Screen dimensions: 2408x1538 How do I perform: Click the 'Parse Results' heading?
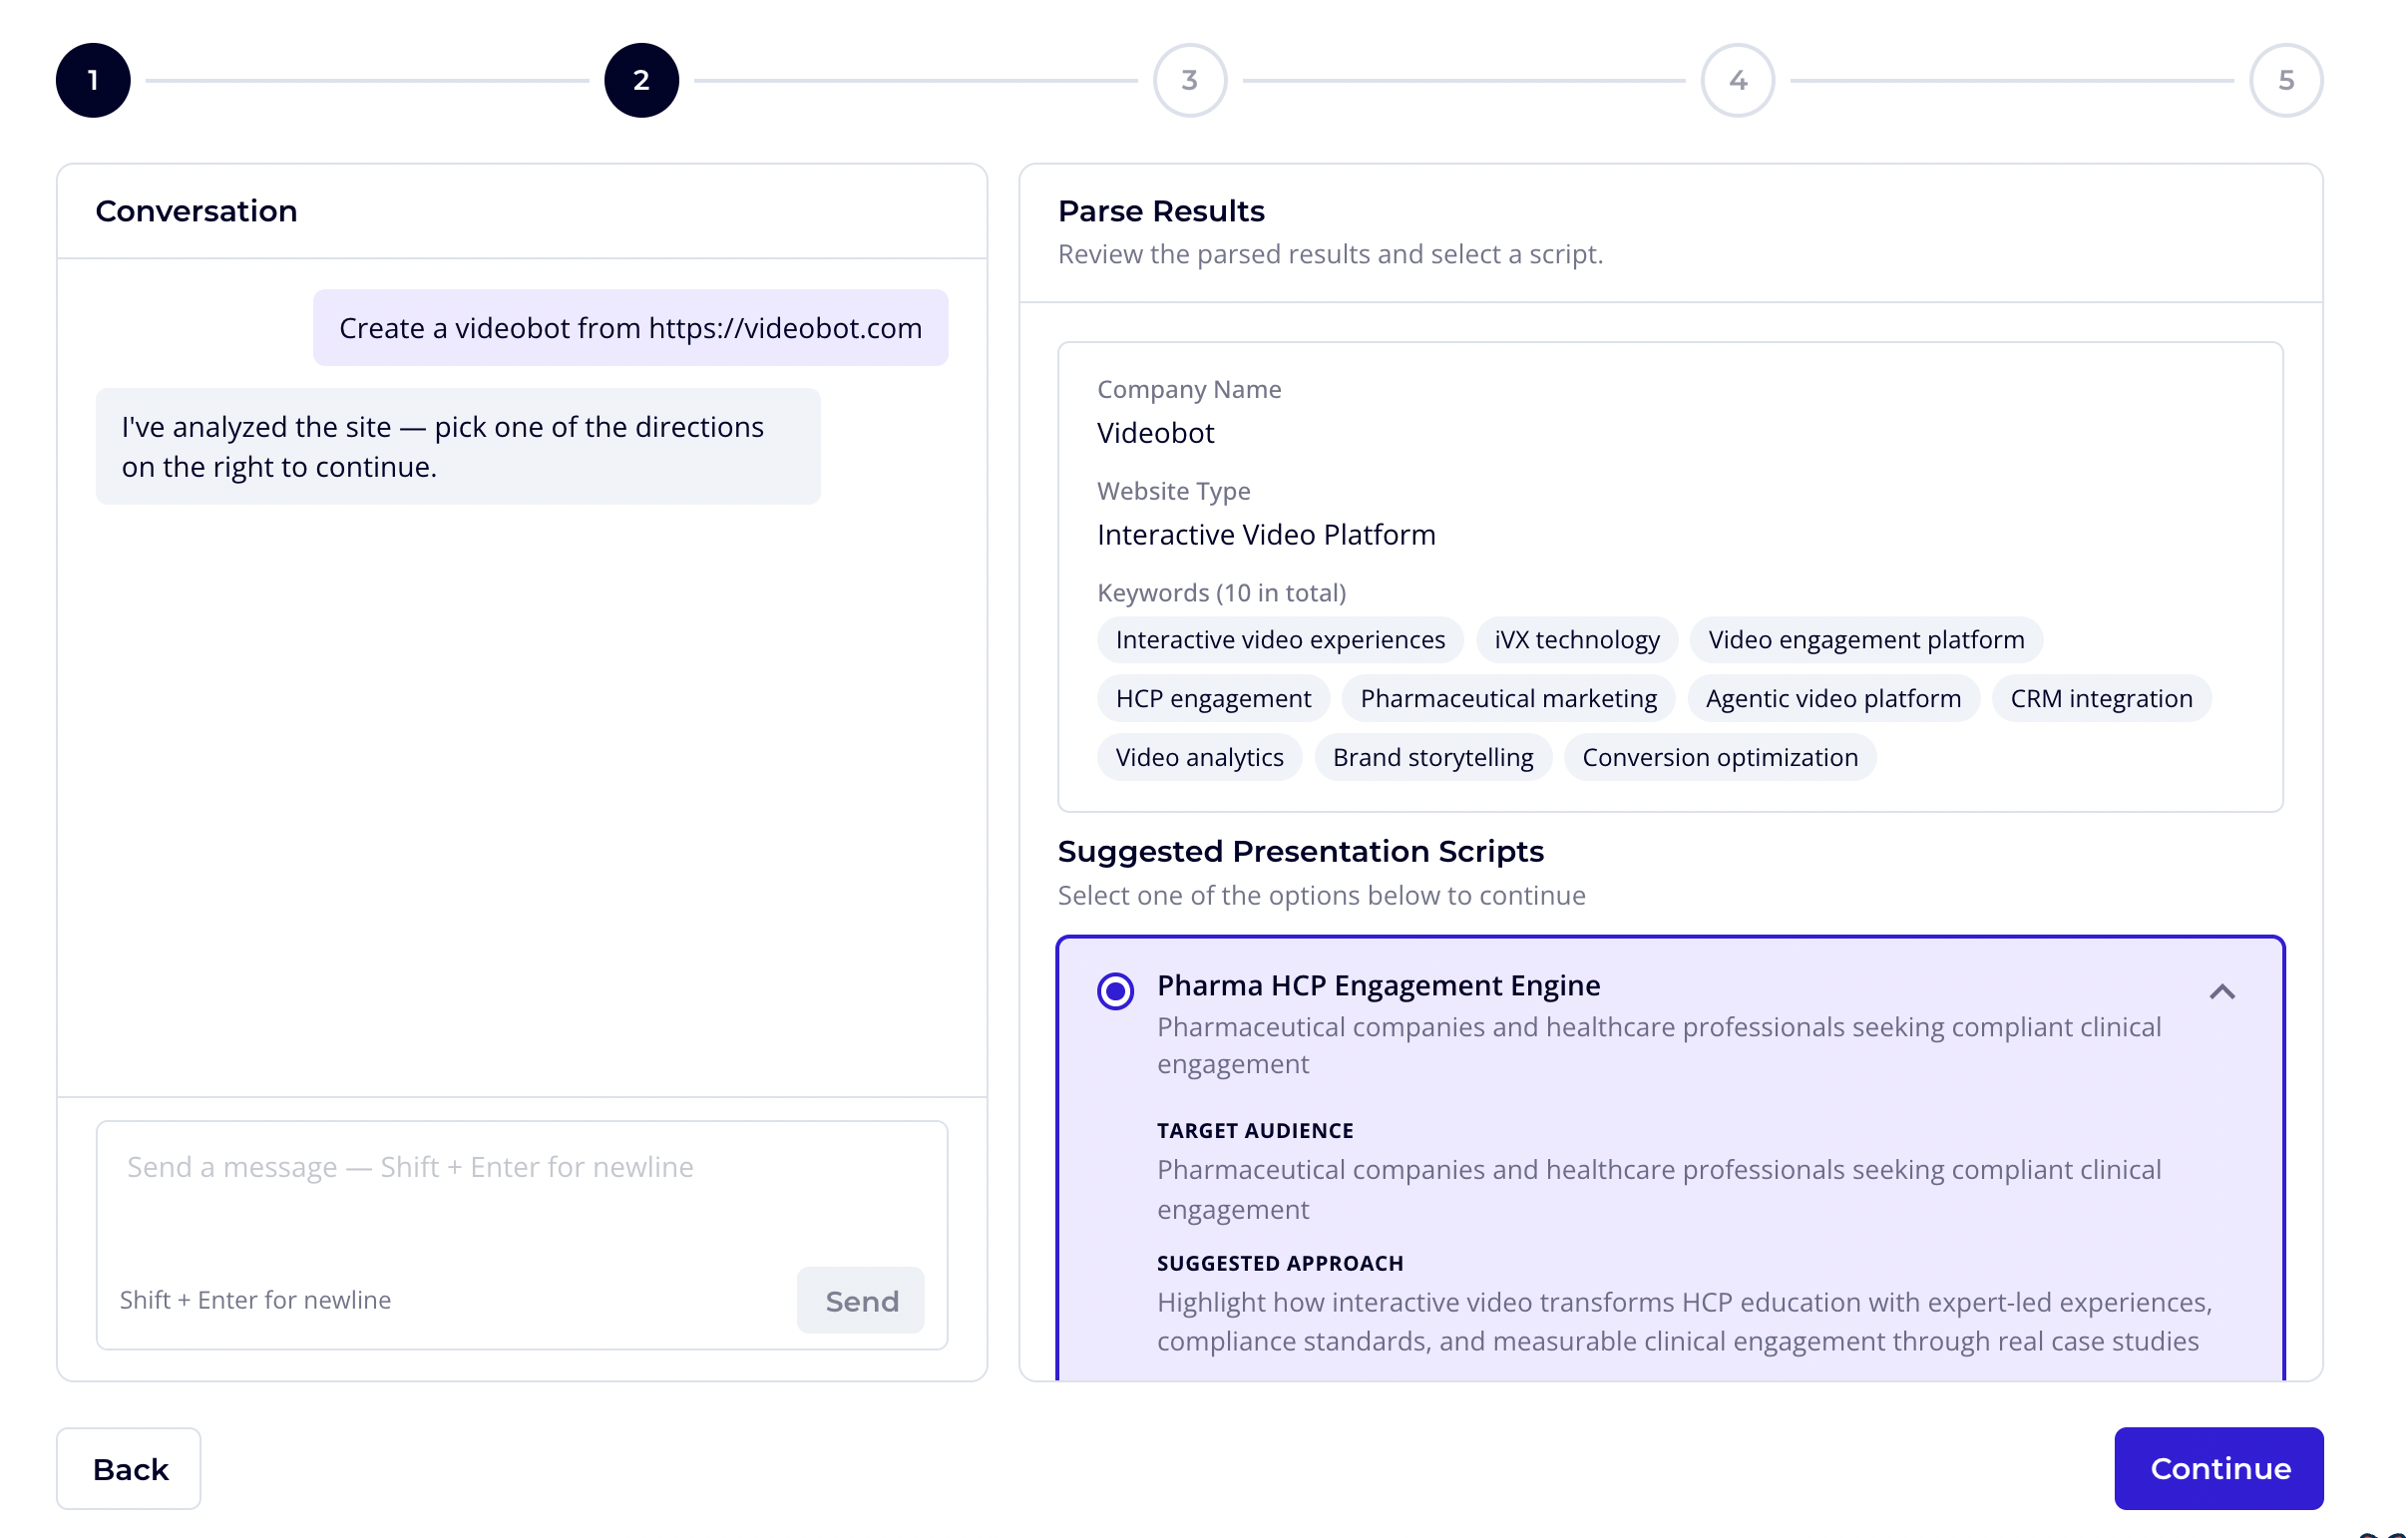pos(1160,211)
